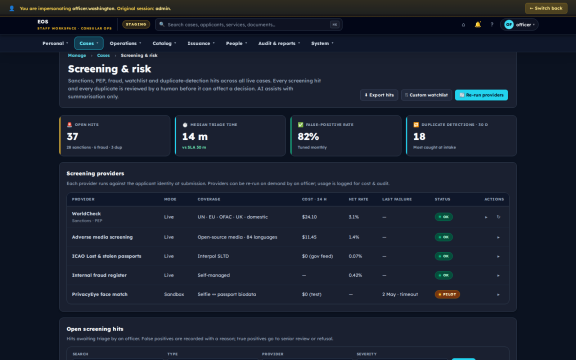Click the 'Interpol SLTD' coverage cell
Image resolution: width=576 pixels, height=360 pixels.
213,256
